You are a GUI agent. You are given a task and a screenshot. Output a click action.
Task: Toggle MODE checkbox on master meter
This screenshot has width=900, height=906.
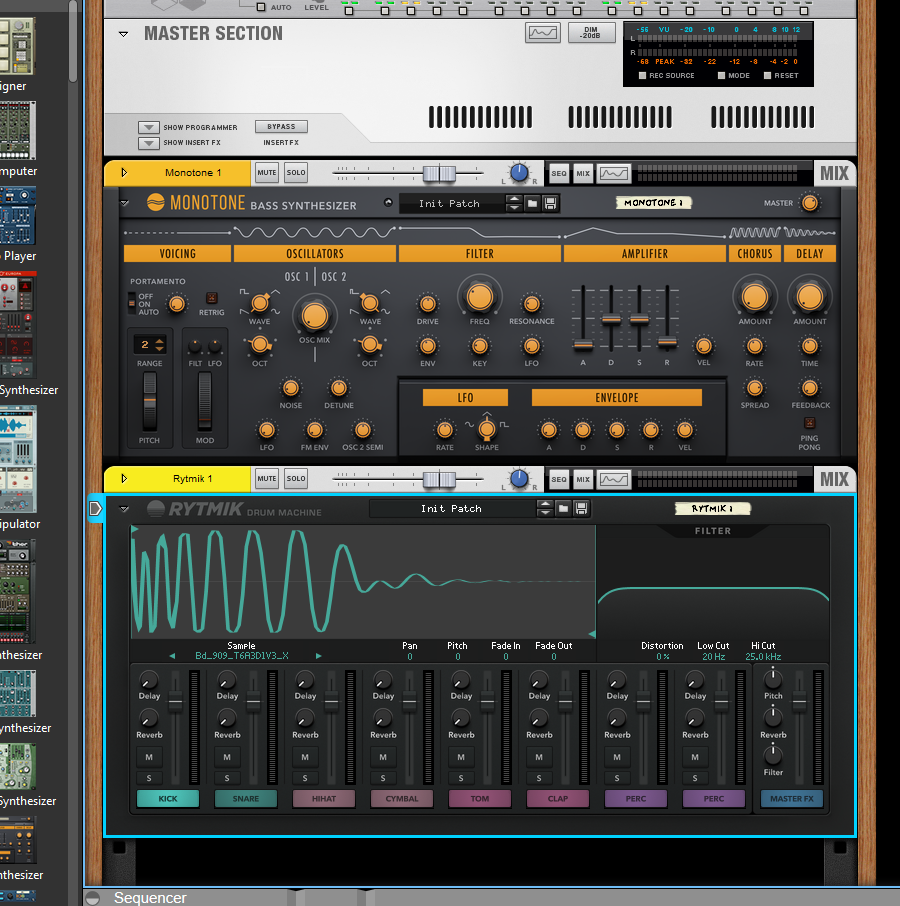721,76
